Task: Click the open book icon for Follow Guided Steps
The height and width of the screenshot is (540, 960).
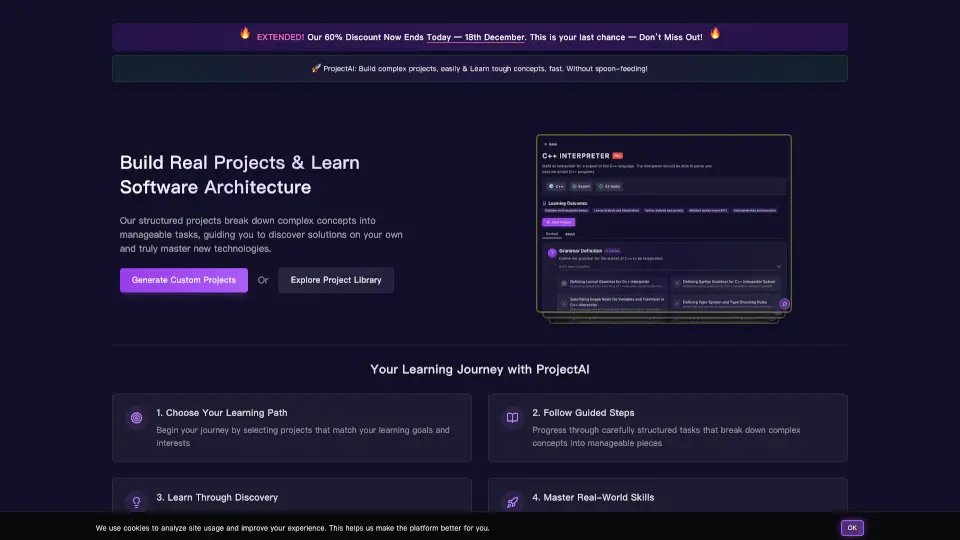Action: (512, 418)
